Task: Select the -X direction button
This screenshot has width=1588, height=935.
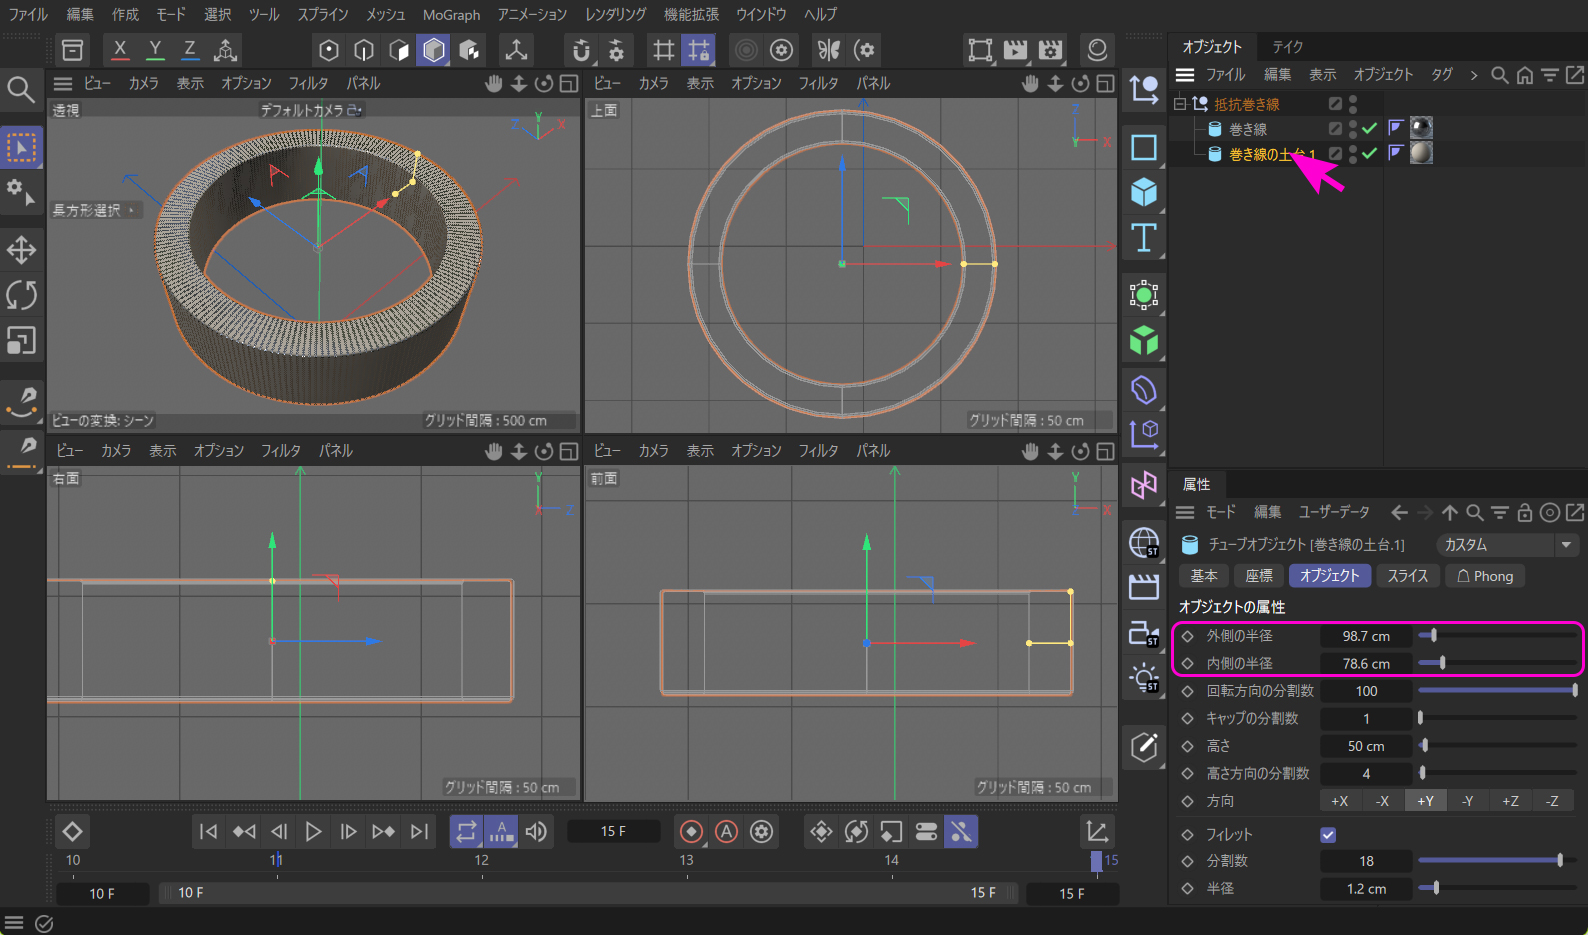Action: pyautogui.click(x=1382, y=801)
